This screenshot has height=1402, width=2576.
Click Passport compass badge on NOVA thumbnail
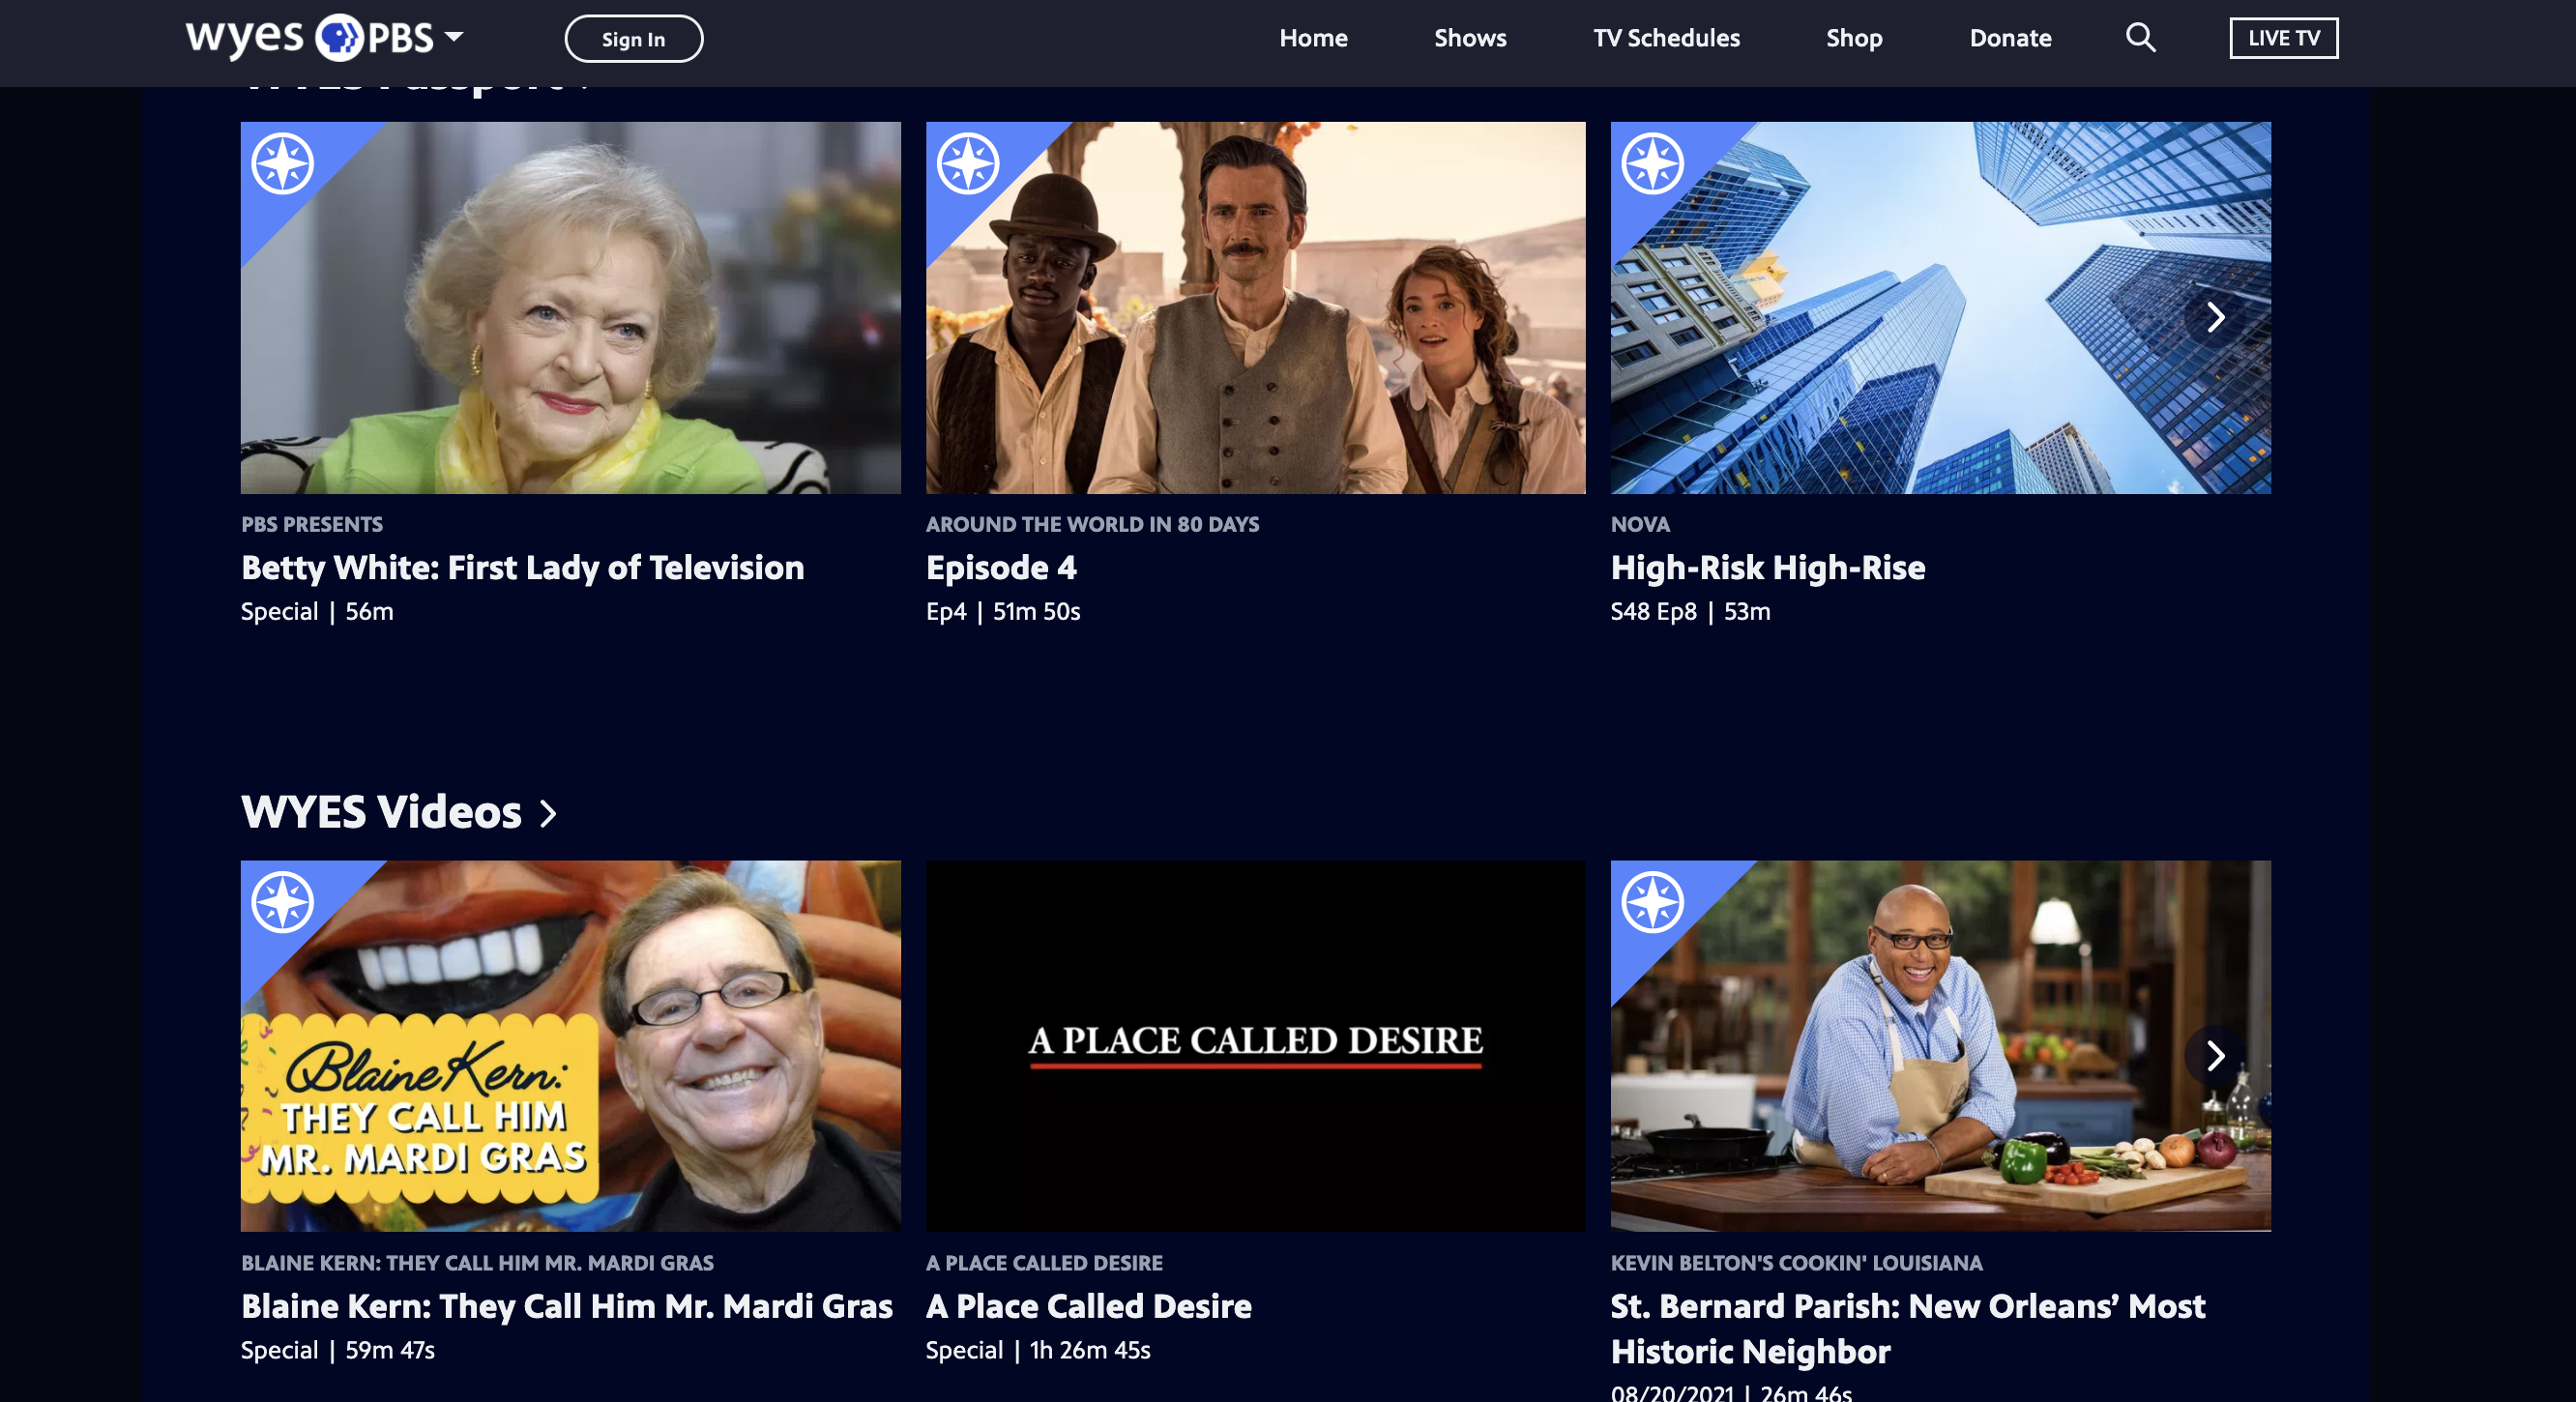click(x=1653, y=164)
